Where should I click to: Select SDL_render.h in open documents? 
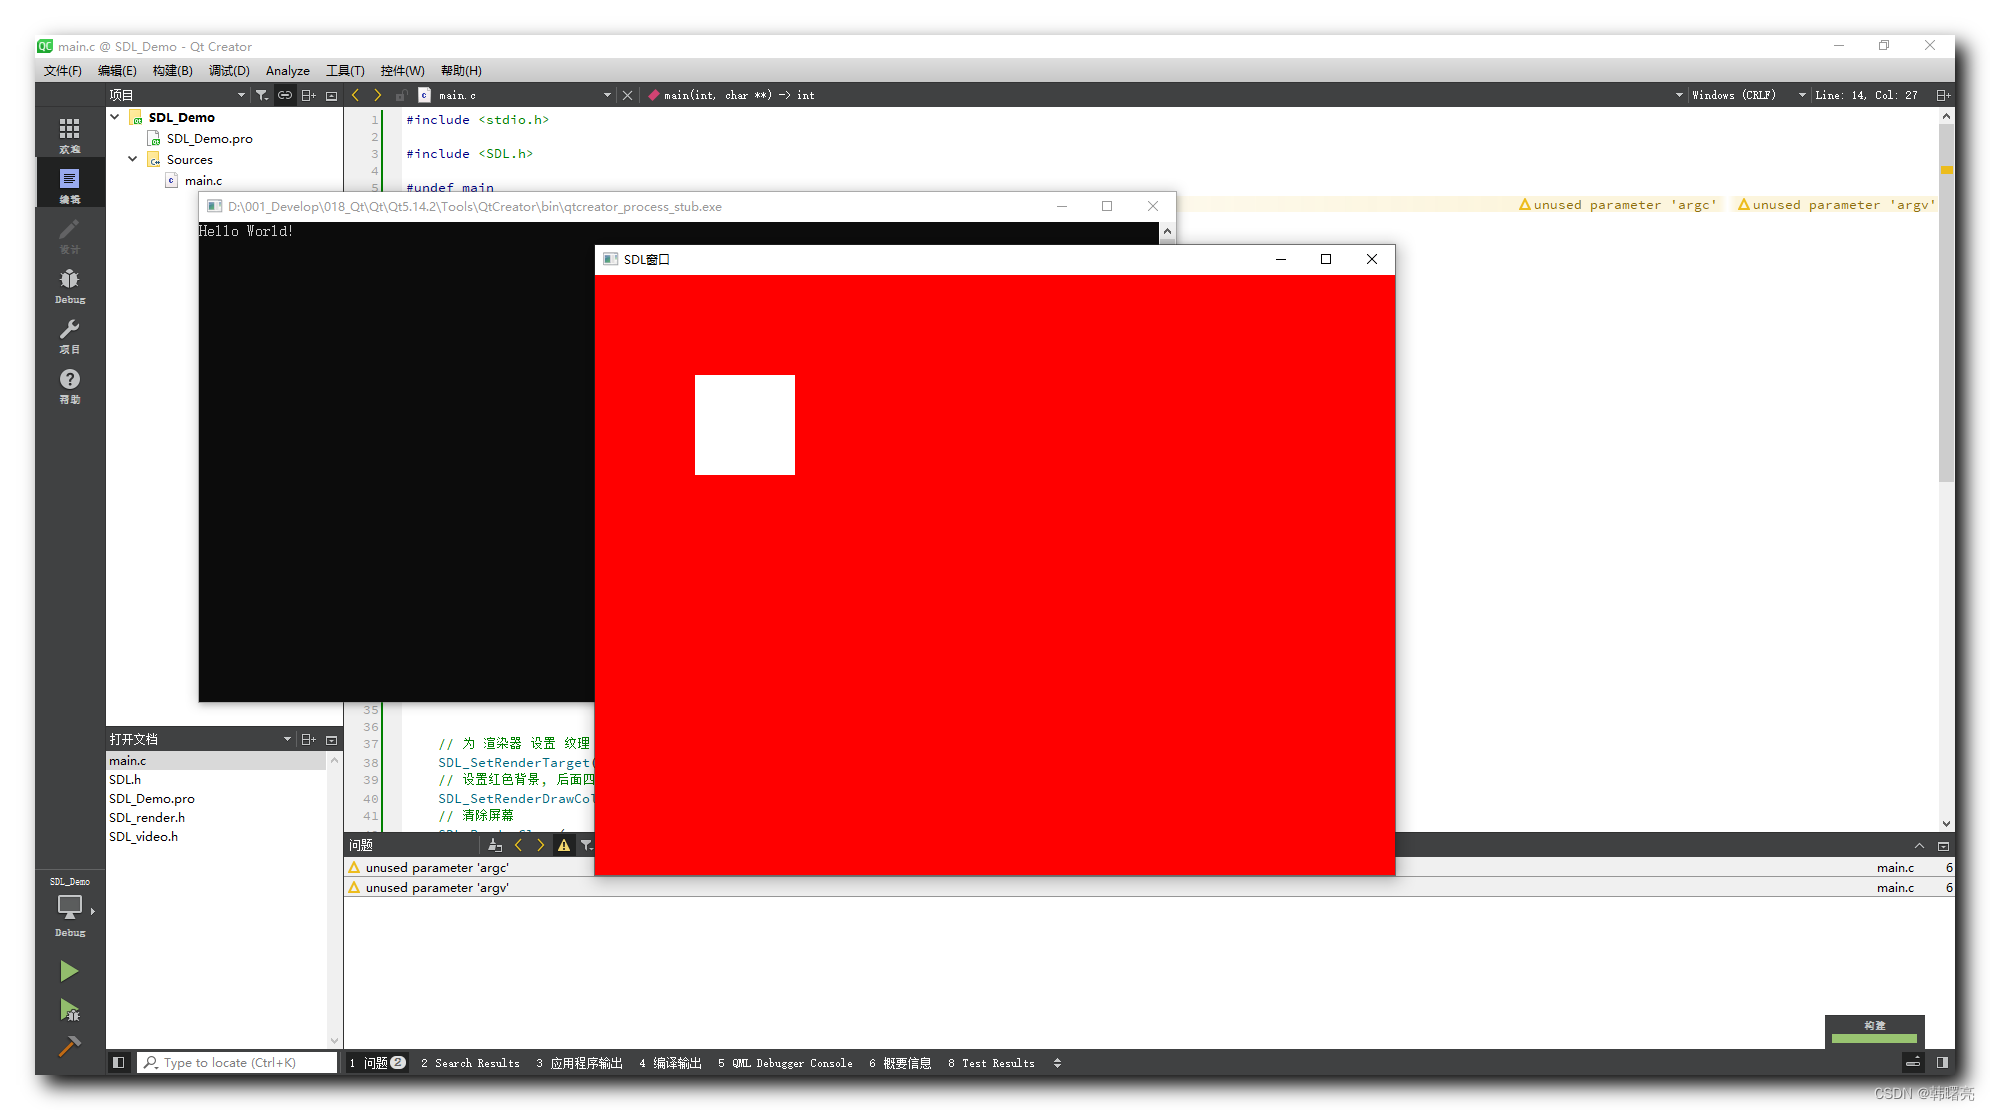tap(147, 817)
